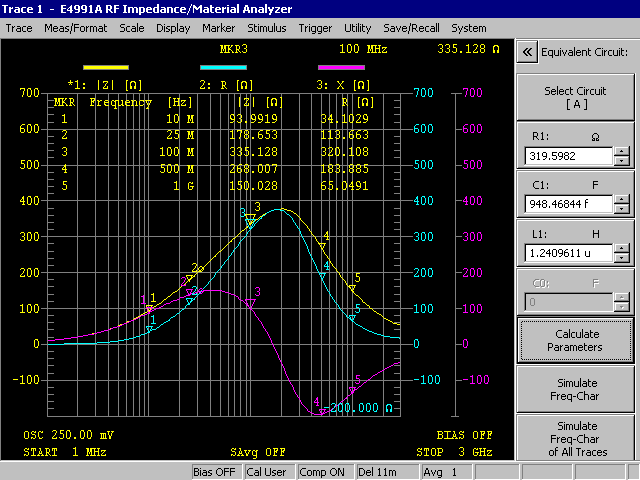Click the 335.128 Ω marker readout at top

click(x=469, y=49)
